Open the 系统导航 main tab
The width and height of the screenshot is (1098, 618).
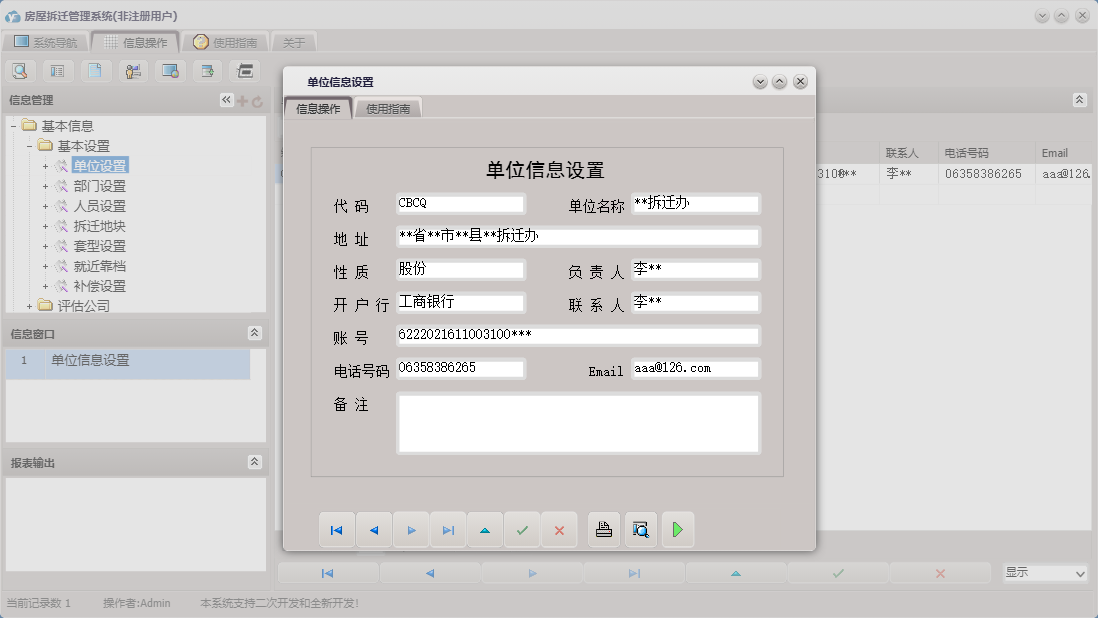point(45,43)
